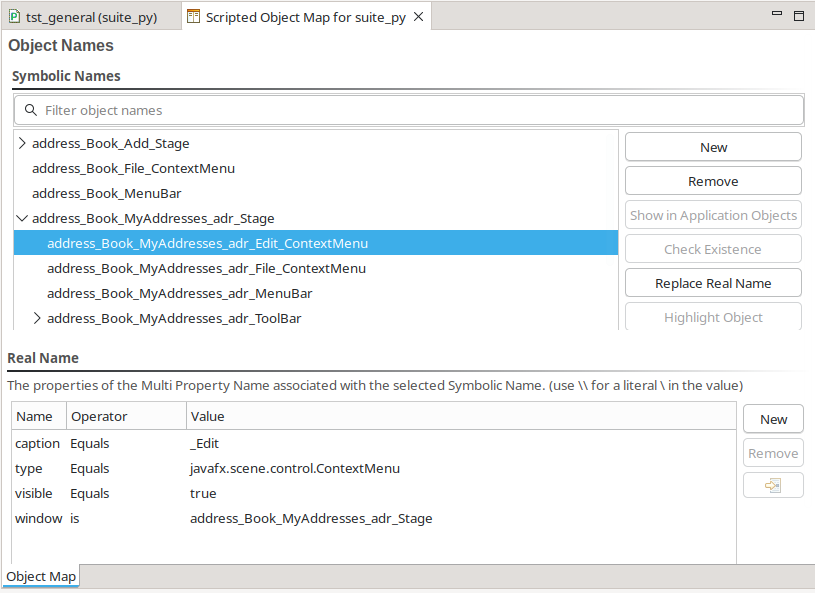Expand the address_Book_MyAddresses_adr_ToolBar node
This screenshot has width=815, height=593.
point(37,318)
